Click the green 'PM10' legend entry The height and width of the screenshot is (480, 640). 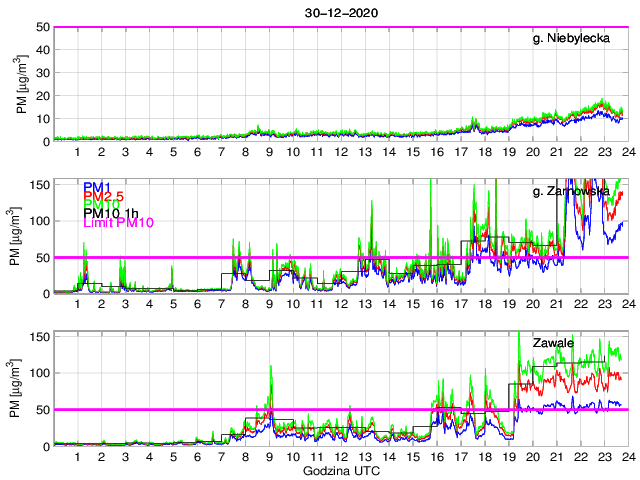102,204
